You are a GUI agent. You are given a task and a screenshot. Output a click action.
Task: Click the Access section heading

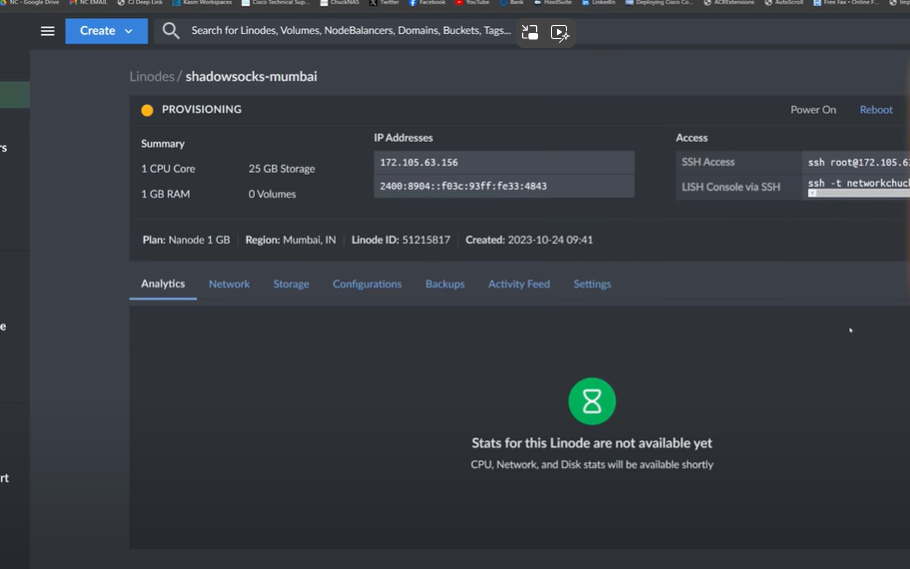(x=691, y=138)
